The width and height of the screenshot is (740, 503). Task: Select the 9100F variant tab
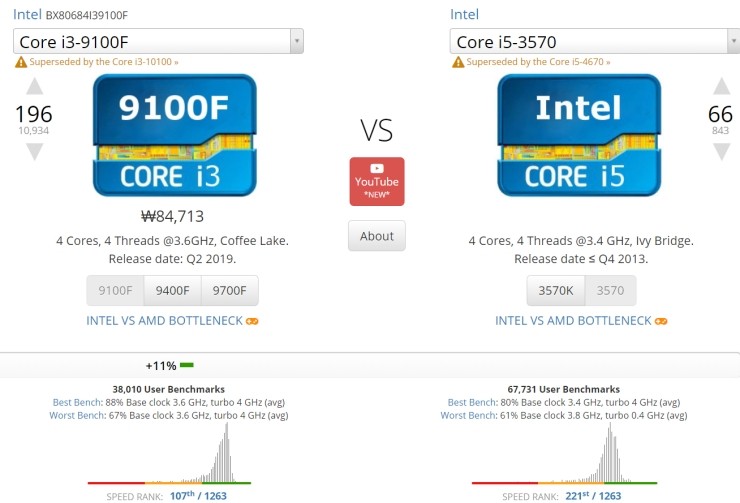point(115,291)
